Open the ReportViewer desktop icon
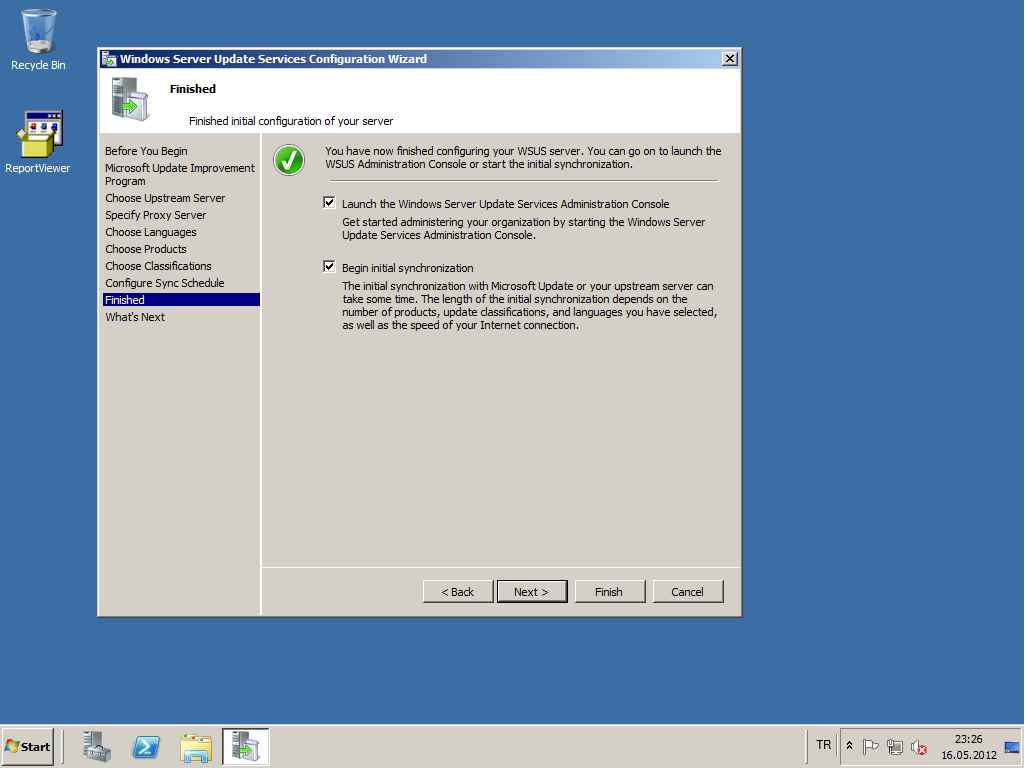The image size is (1026, 771). pos(38,140)
